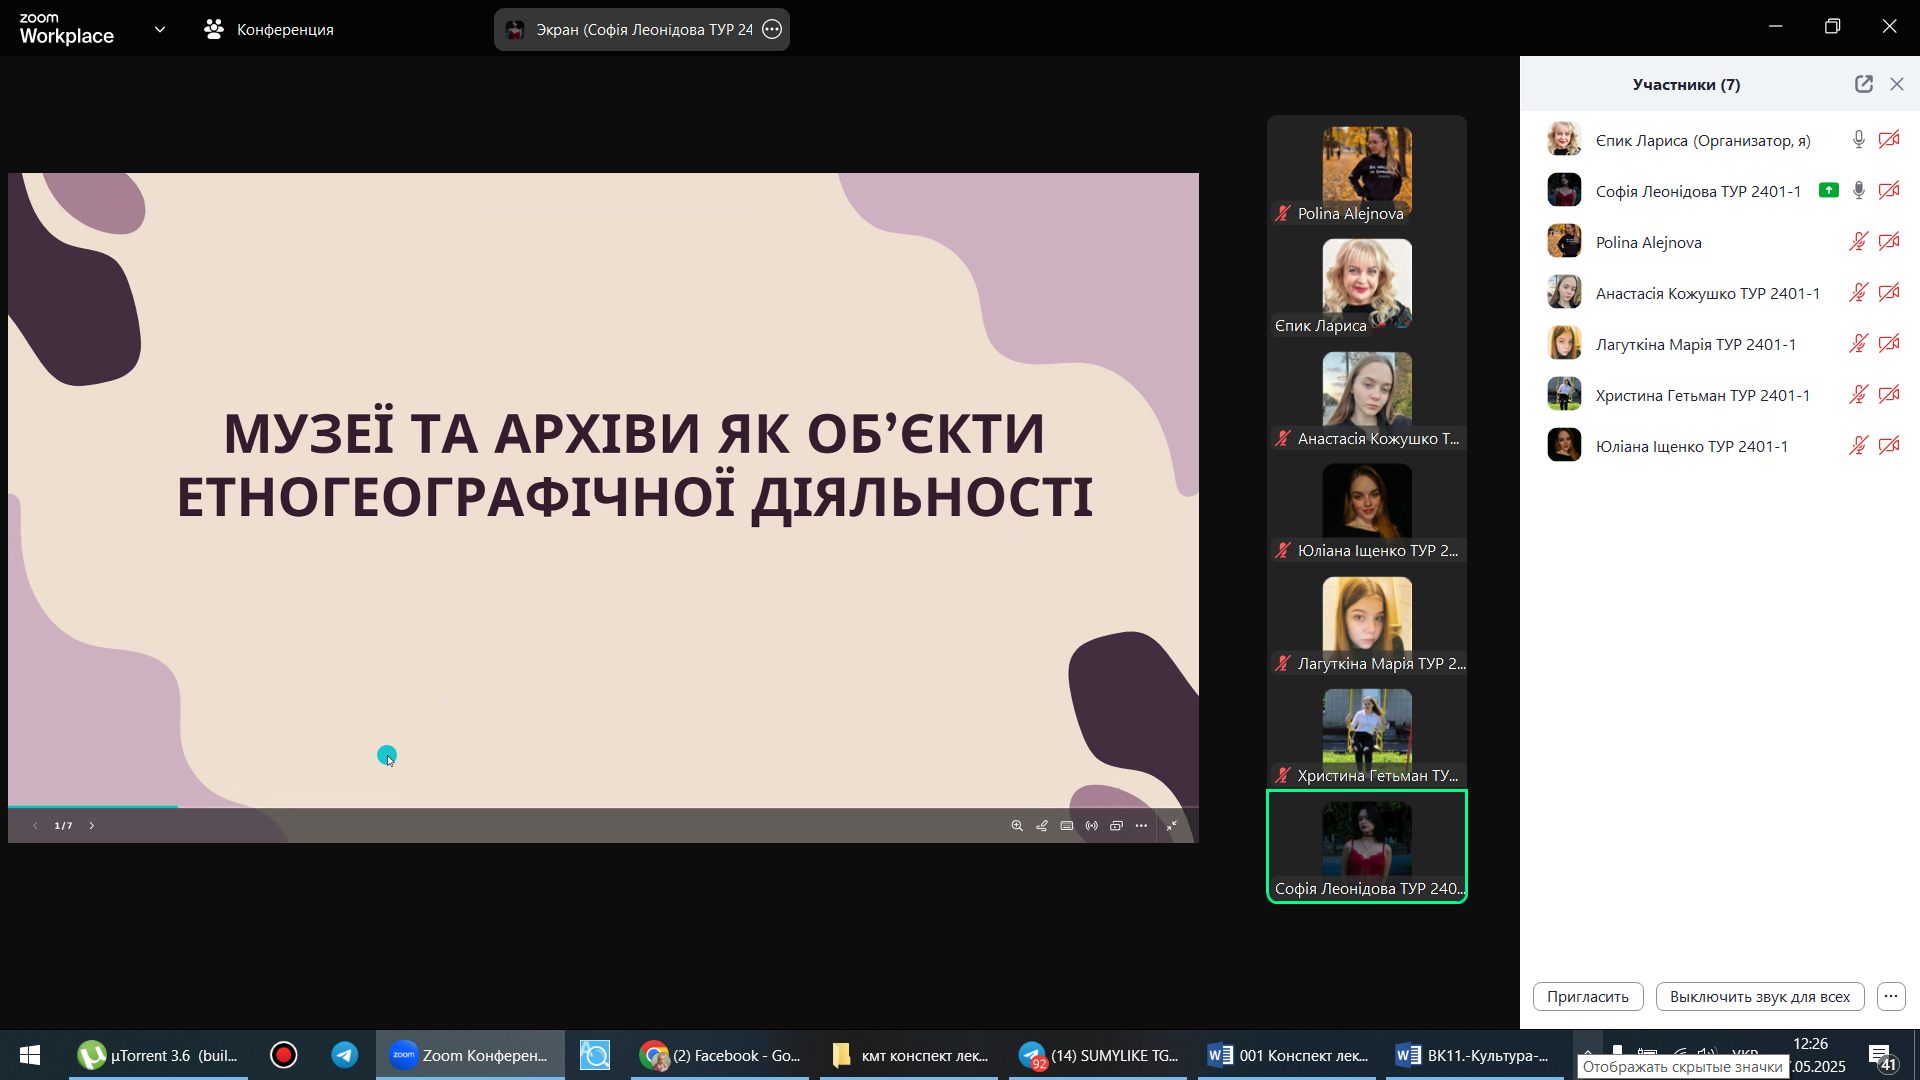Select Софія Леонідова video thumbnail

point(1367,846)
